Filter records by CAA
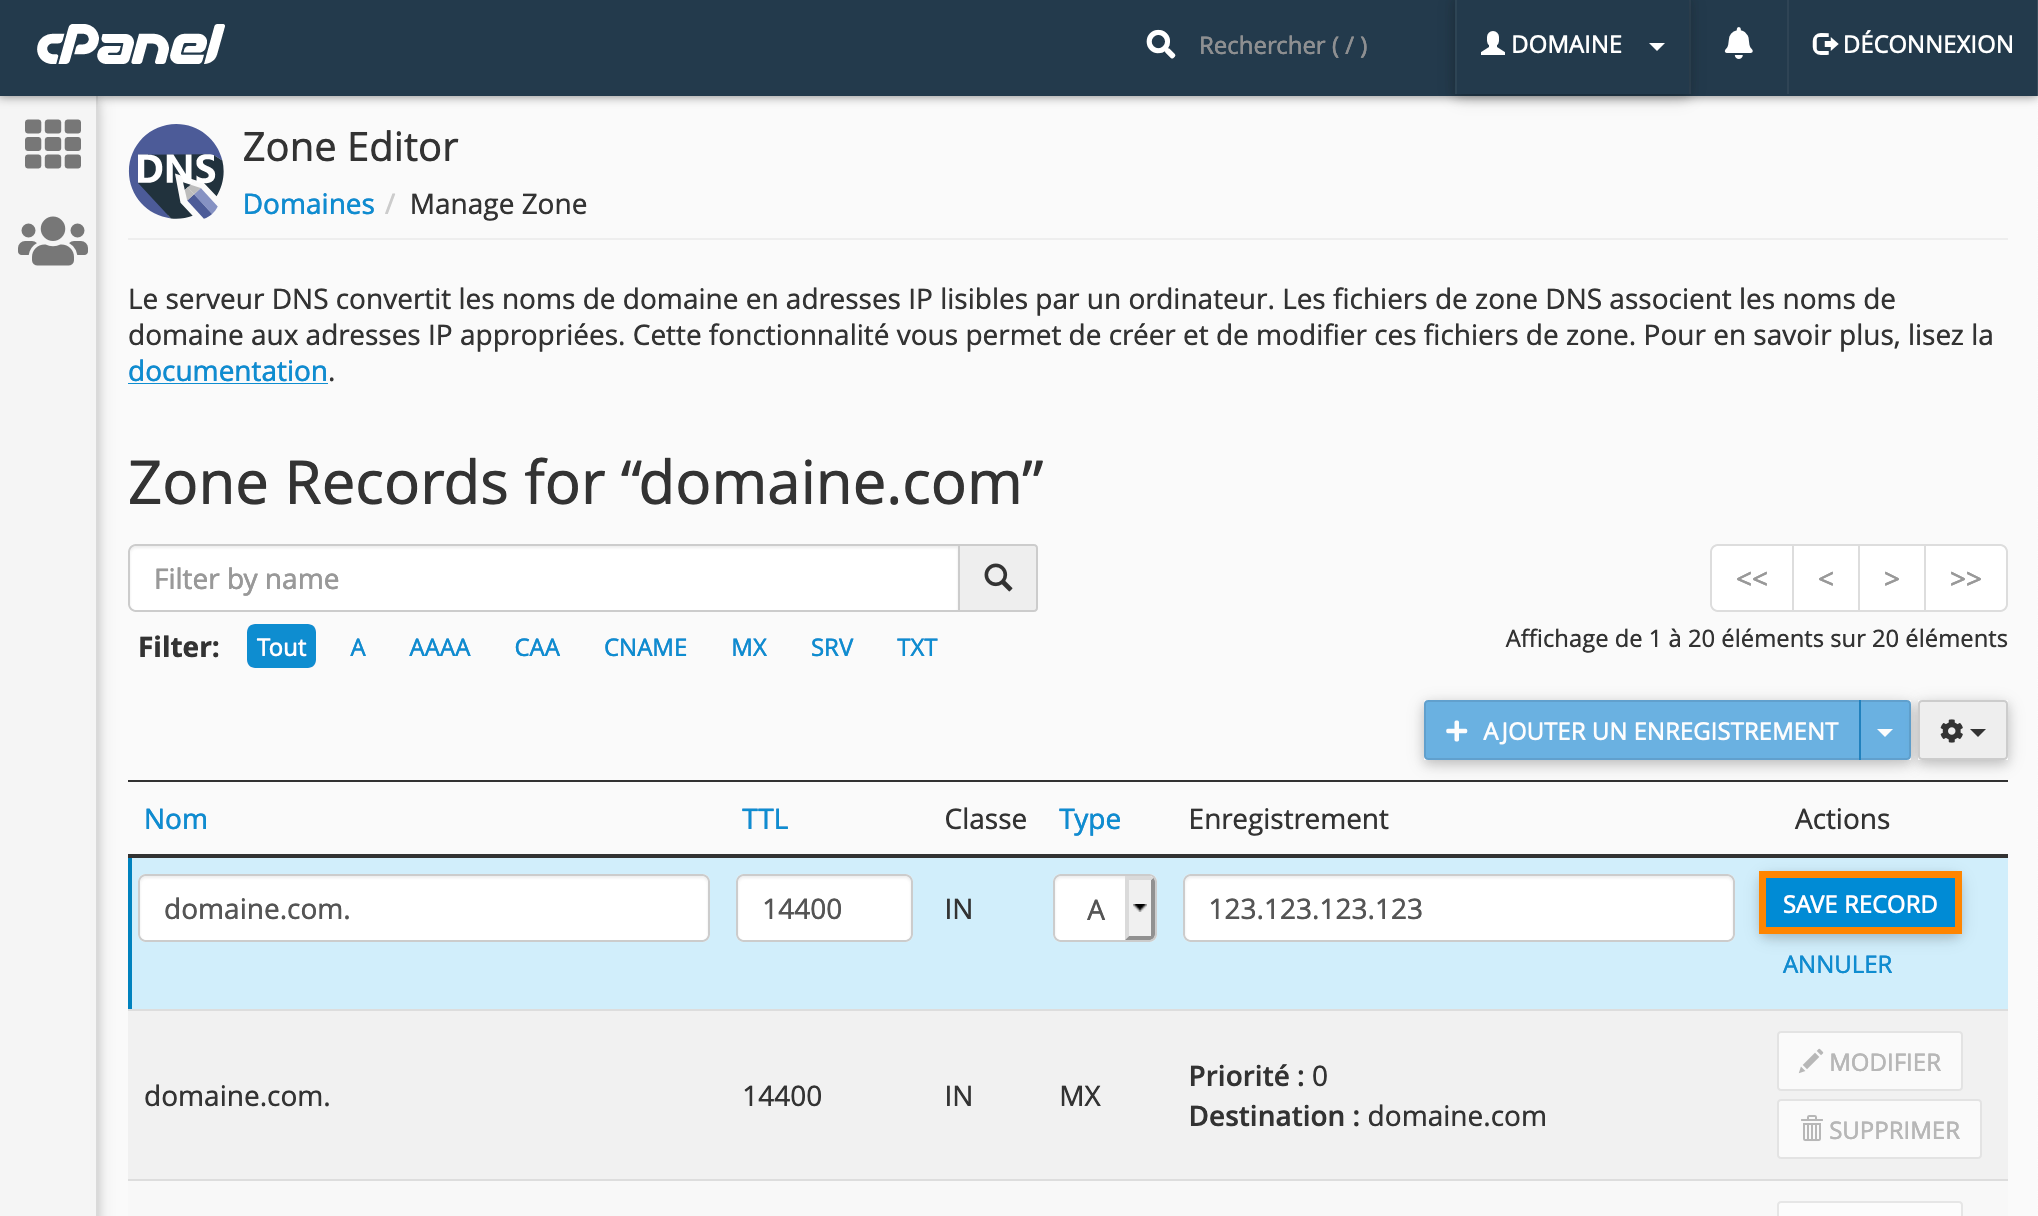 point(537,647)
